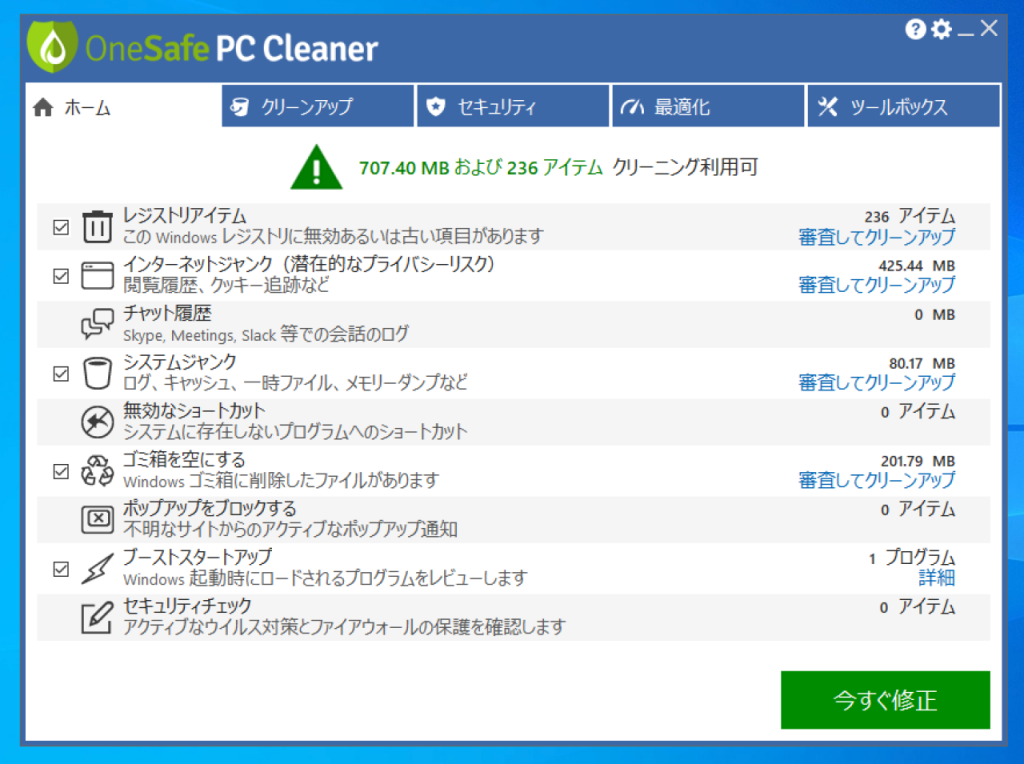Image resolution: width=1024 pixels, height=764 pixels.
Task: Switch to the ホーム tab
Action: coord(123,106)
